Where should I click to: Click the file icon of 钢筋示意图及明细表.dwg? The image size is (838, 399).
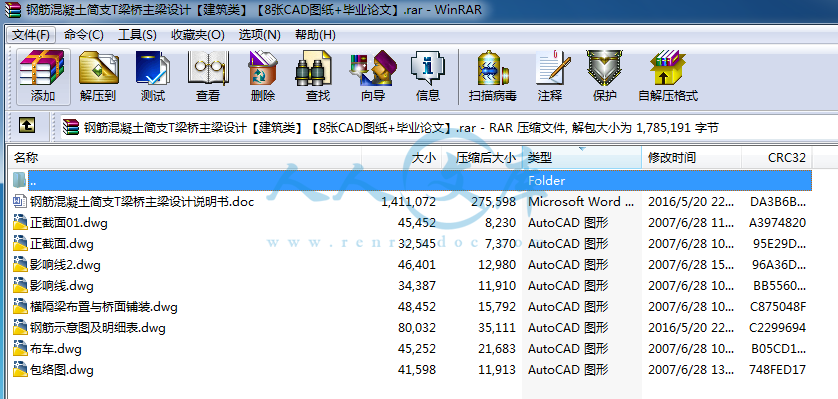(x=20, y=327)
